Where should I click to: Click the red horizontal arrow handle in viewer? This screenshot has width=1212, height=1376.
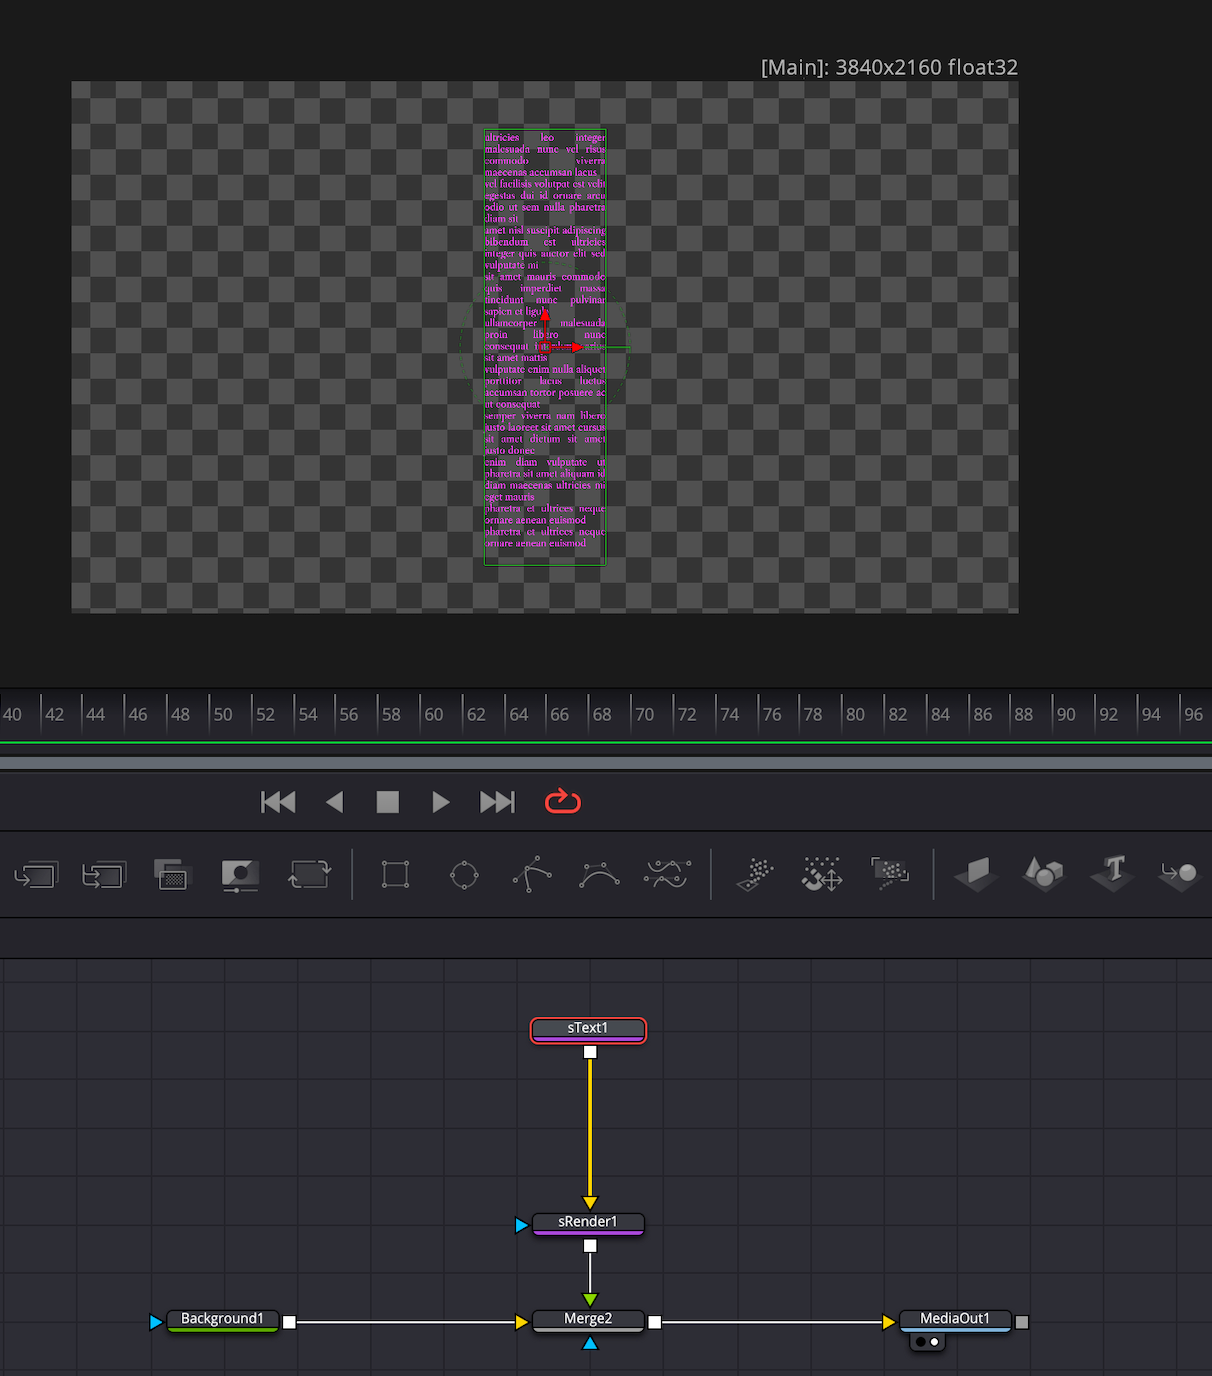pyautogui.click(x=575, y=347)
